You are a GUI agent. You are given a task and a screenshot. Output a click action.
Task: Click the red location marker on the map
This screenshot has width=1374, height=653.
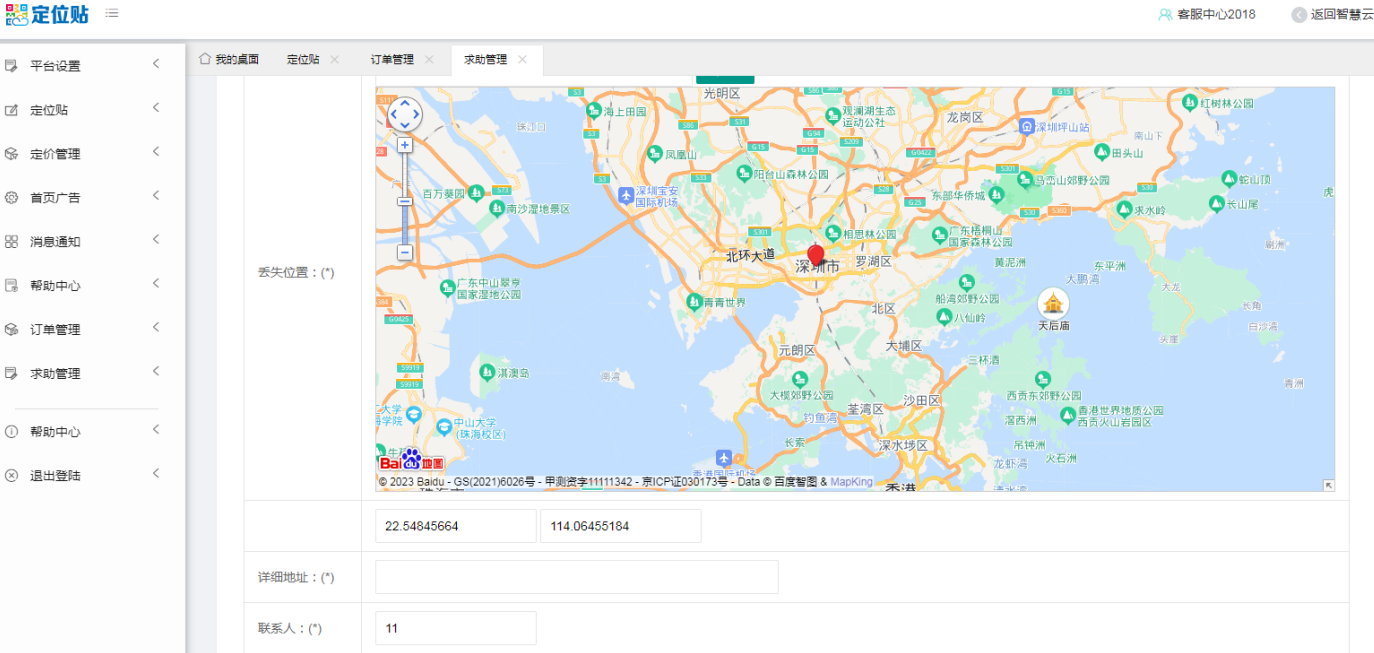(815, 254)
